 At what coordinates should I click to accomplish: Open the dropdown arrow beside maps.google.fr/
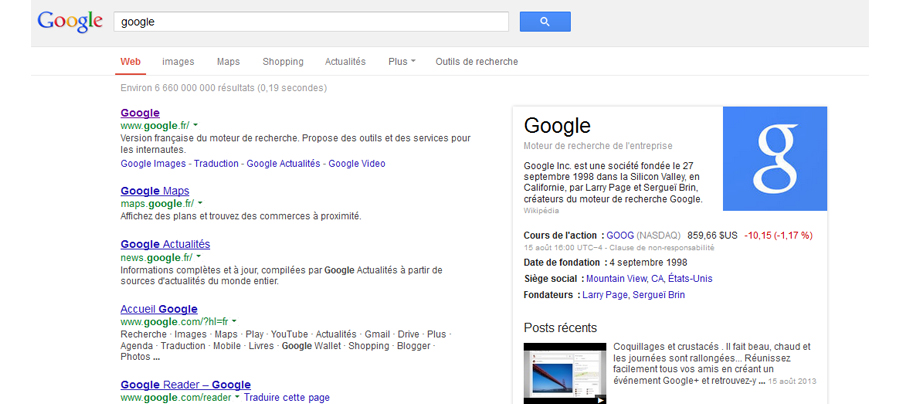200,203
